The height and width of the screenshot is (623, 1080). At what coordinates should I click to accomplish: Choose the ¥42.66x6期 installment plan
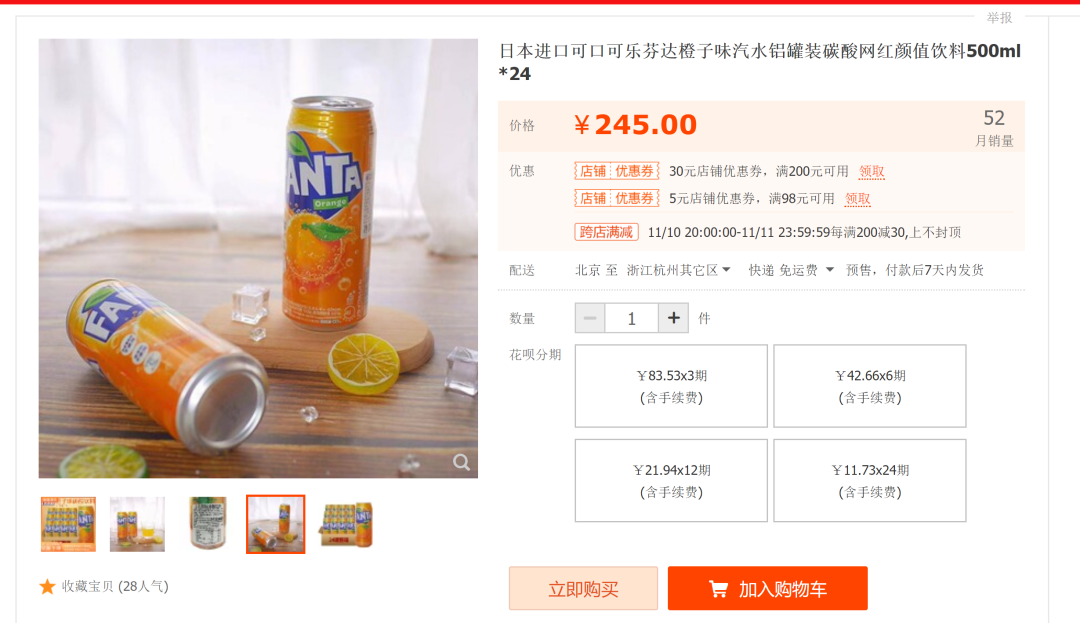870,386
